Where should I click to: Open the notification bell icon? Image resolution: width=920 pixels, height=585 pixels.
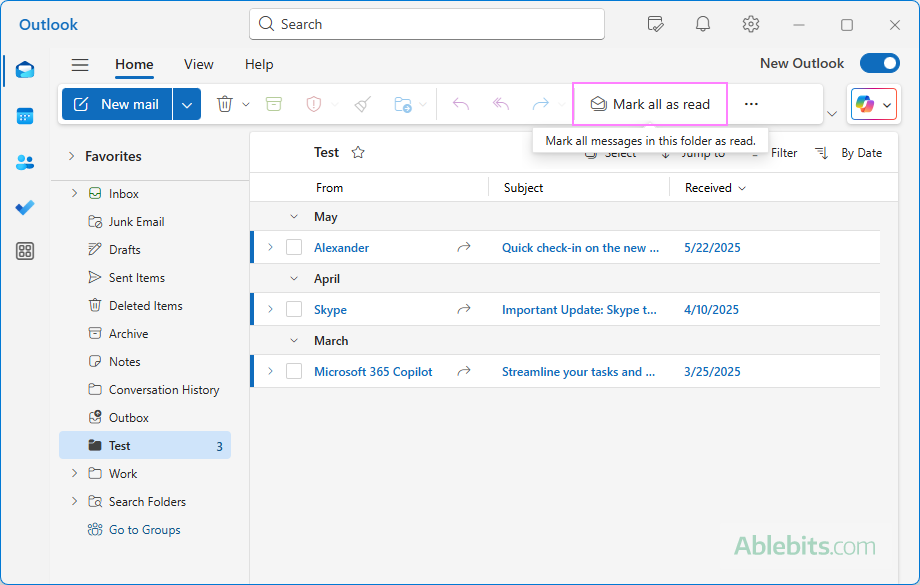703,24
